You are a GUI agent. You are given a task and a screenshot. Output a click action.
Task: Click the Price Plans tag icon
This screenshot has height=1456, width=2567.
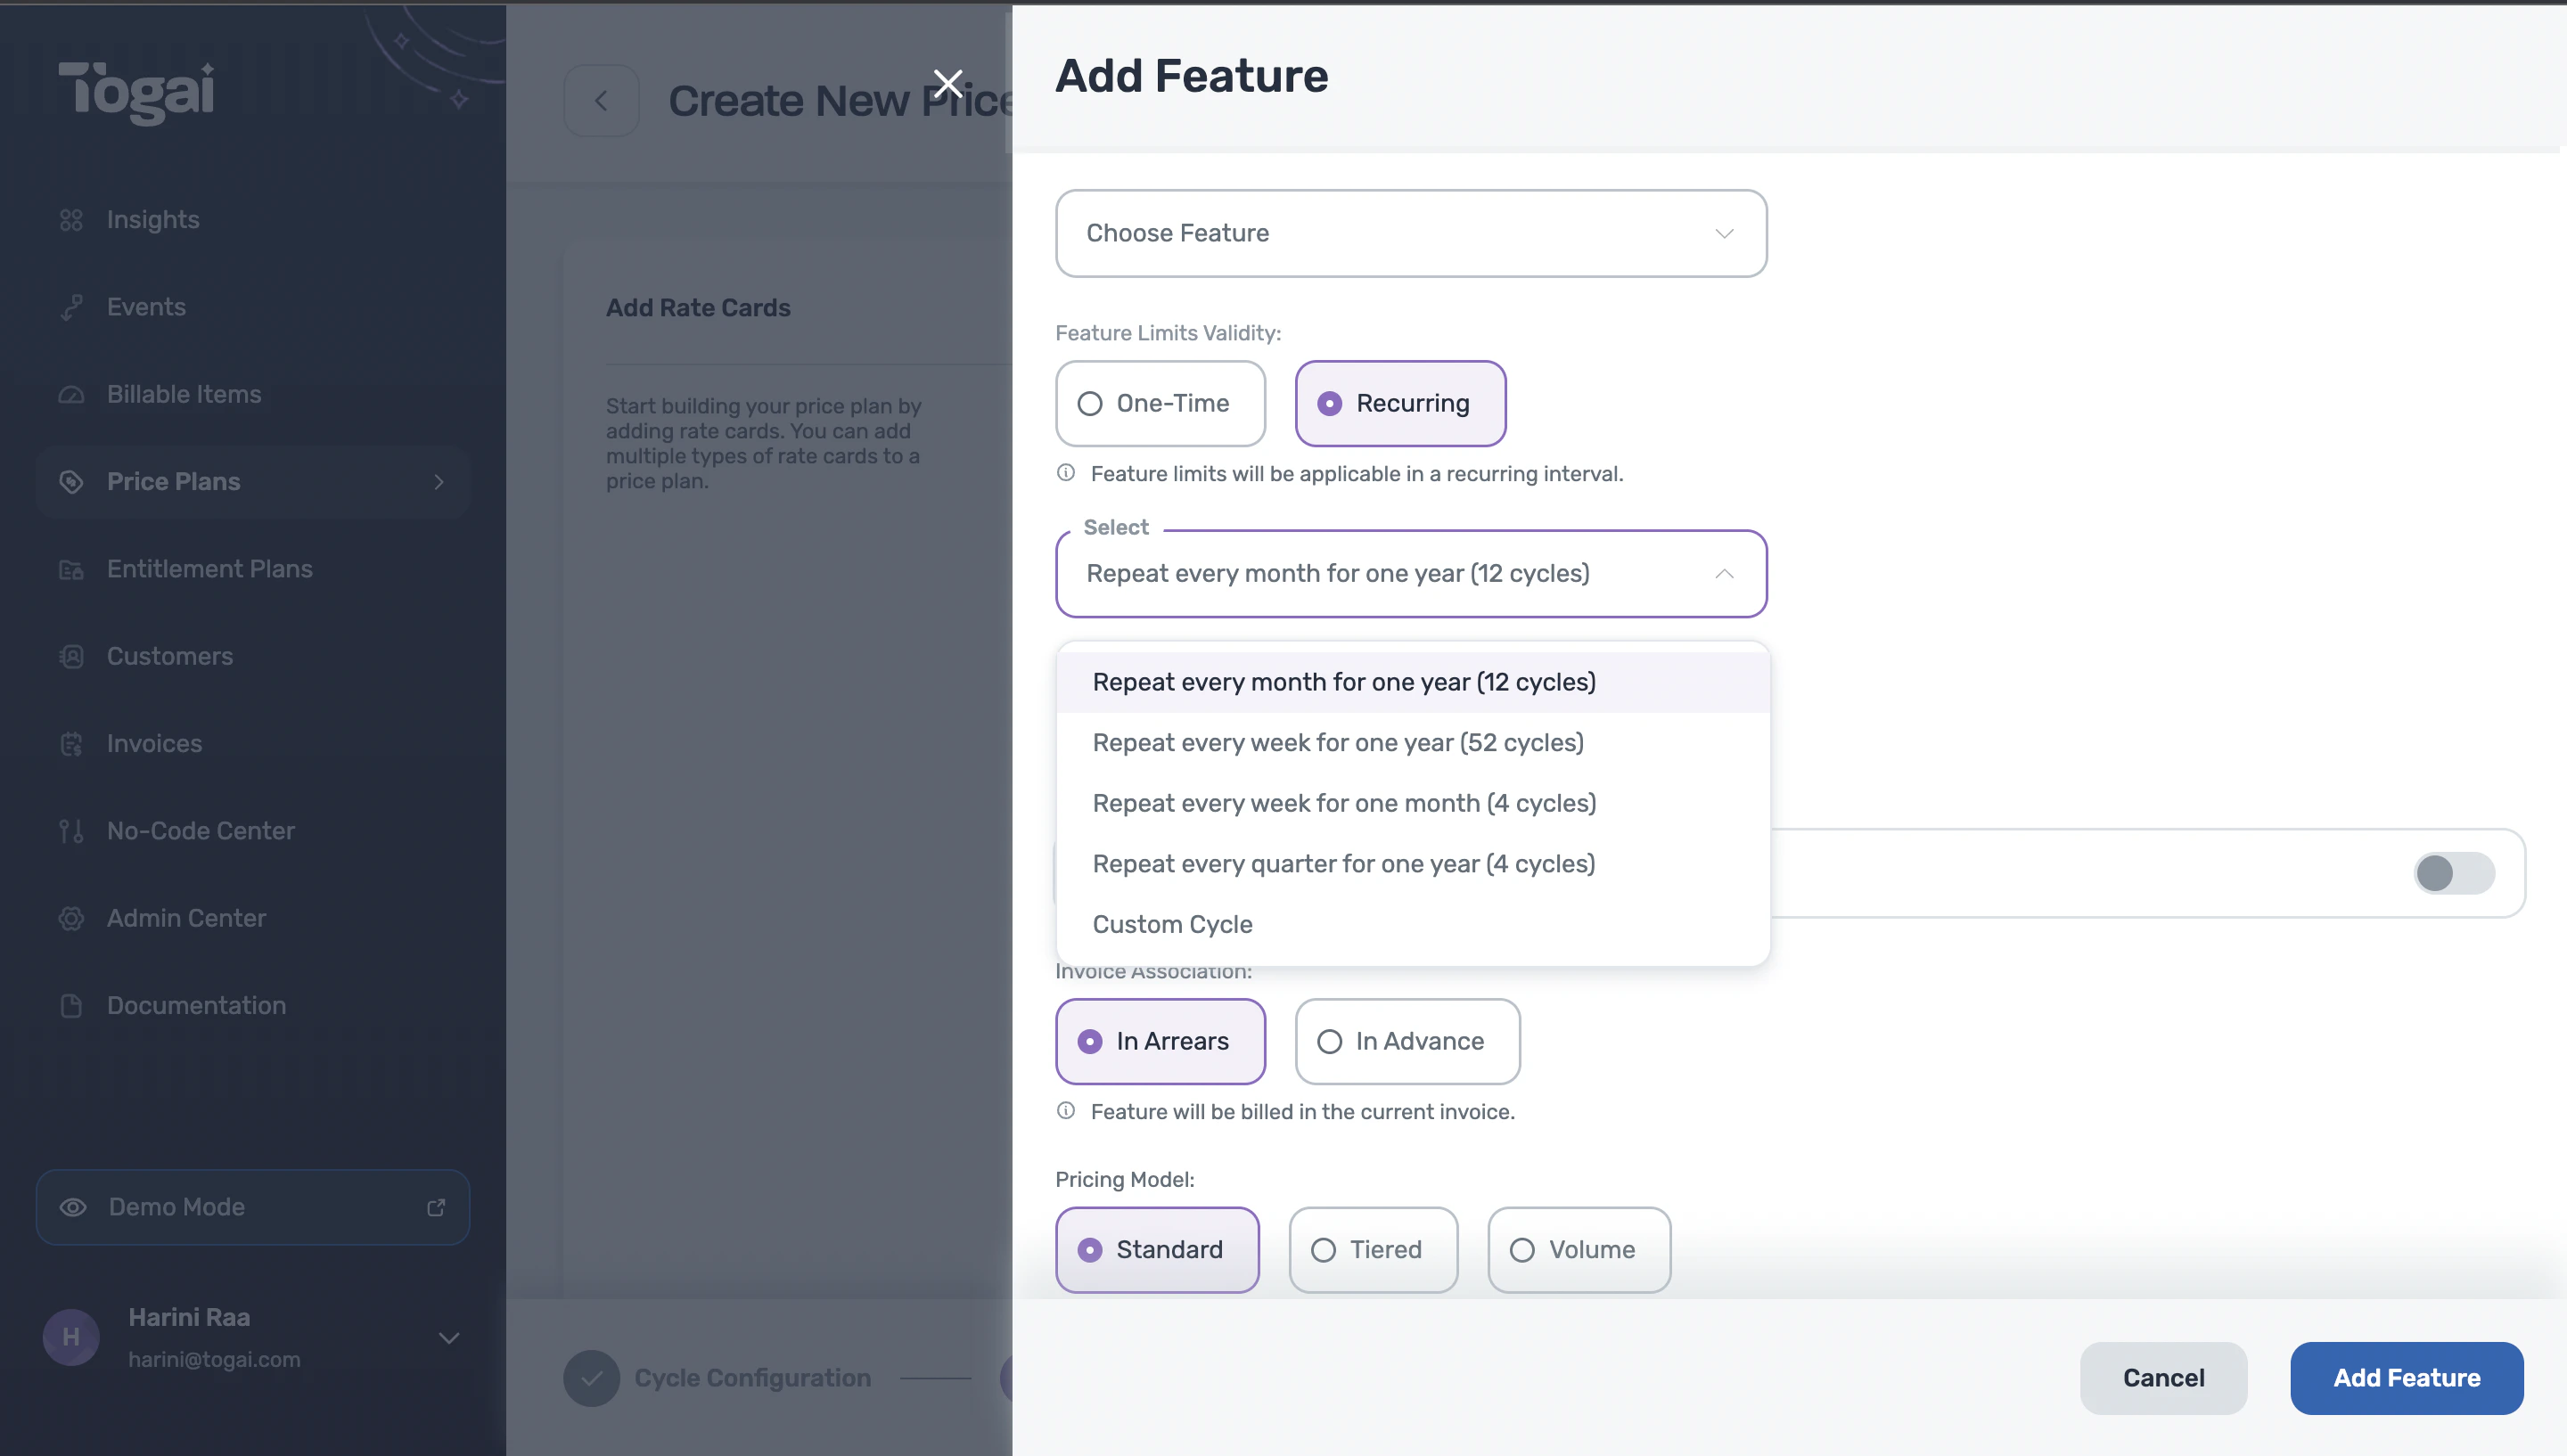pyautogui.click(x=71, y=482)
